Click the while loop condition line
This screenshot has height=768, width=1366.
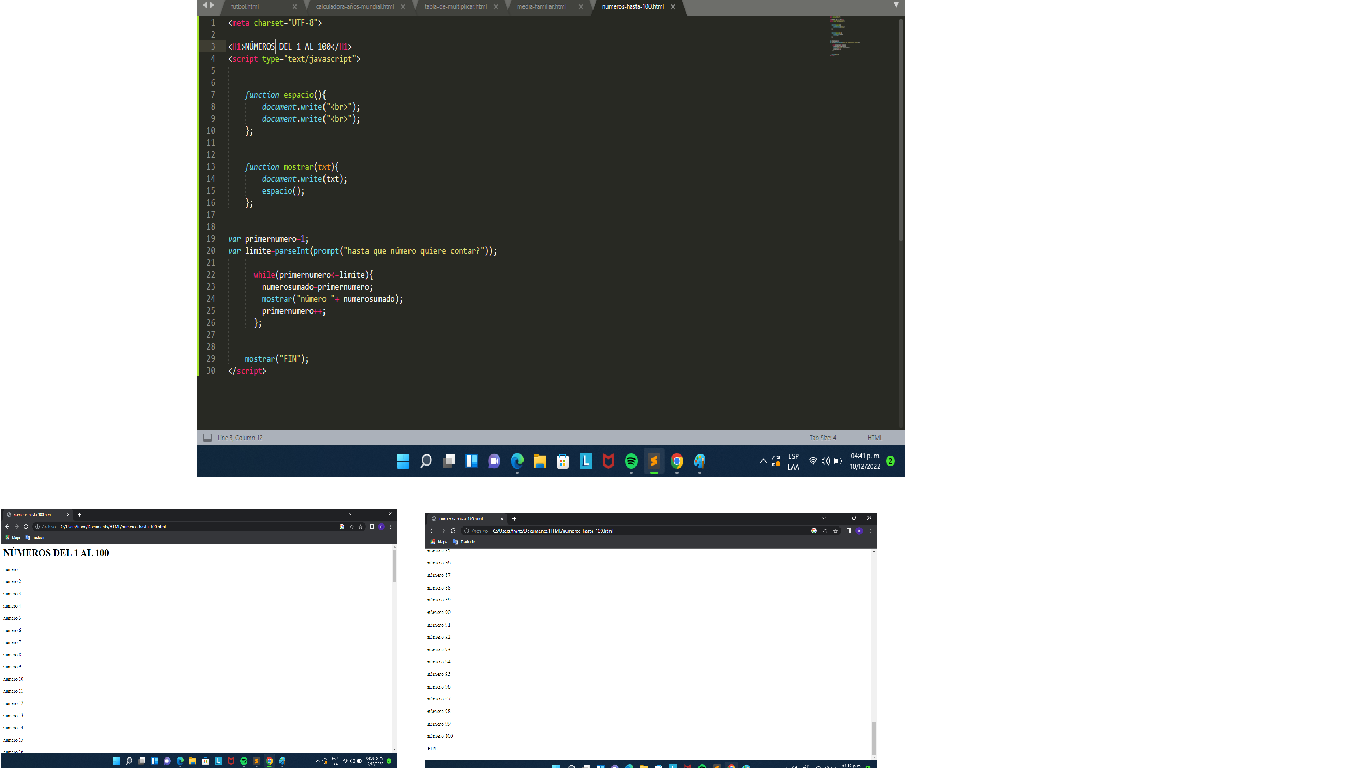coord(313,275)
